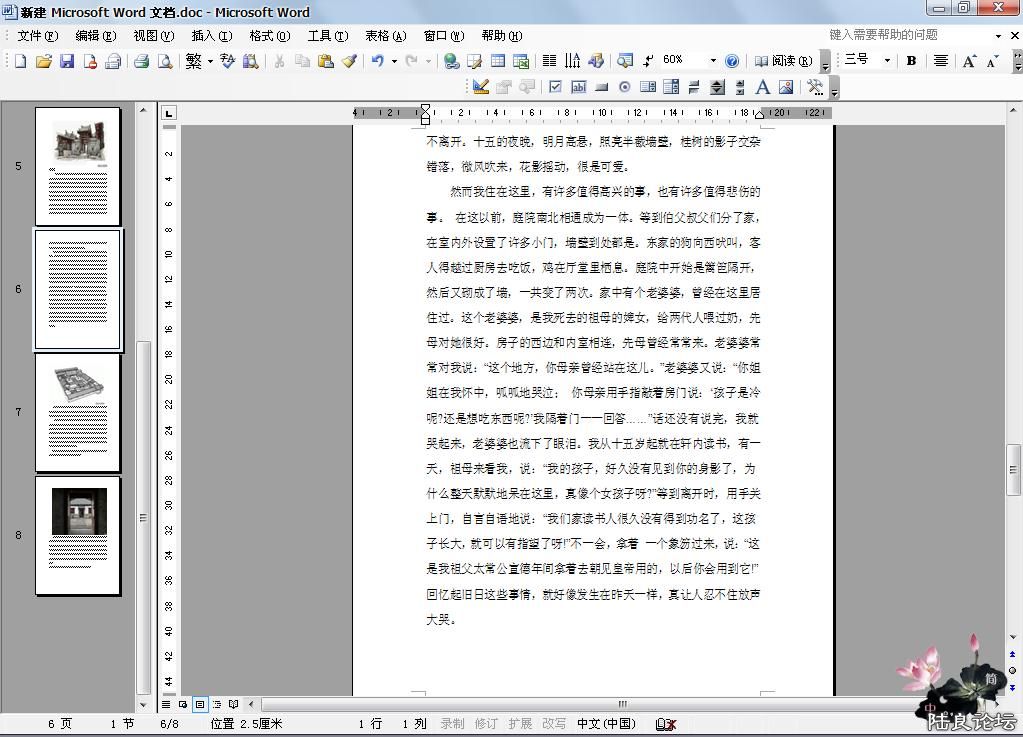This screenshot has height=737, width=1023.
Task: Open the 格式 (Format) menu
Action: (269, 35)
